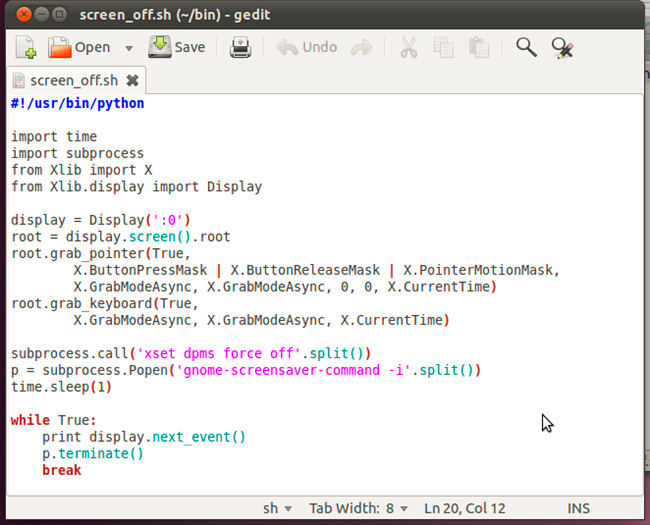
Task: Open the Find and Replace tool
Action: click(x=562, y=47)
